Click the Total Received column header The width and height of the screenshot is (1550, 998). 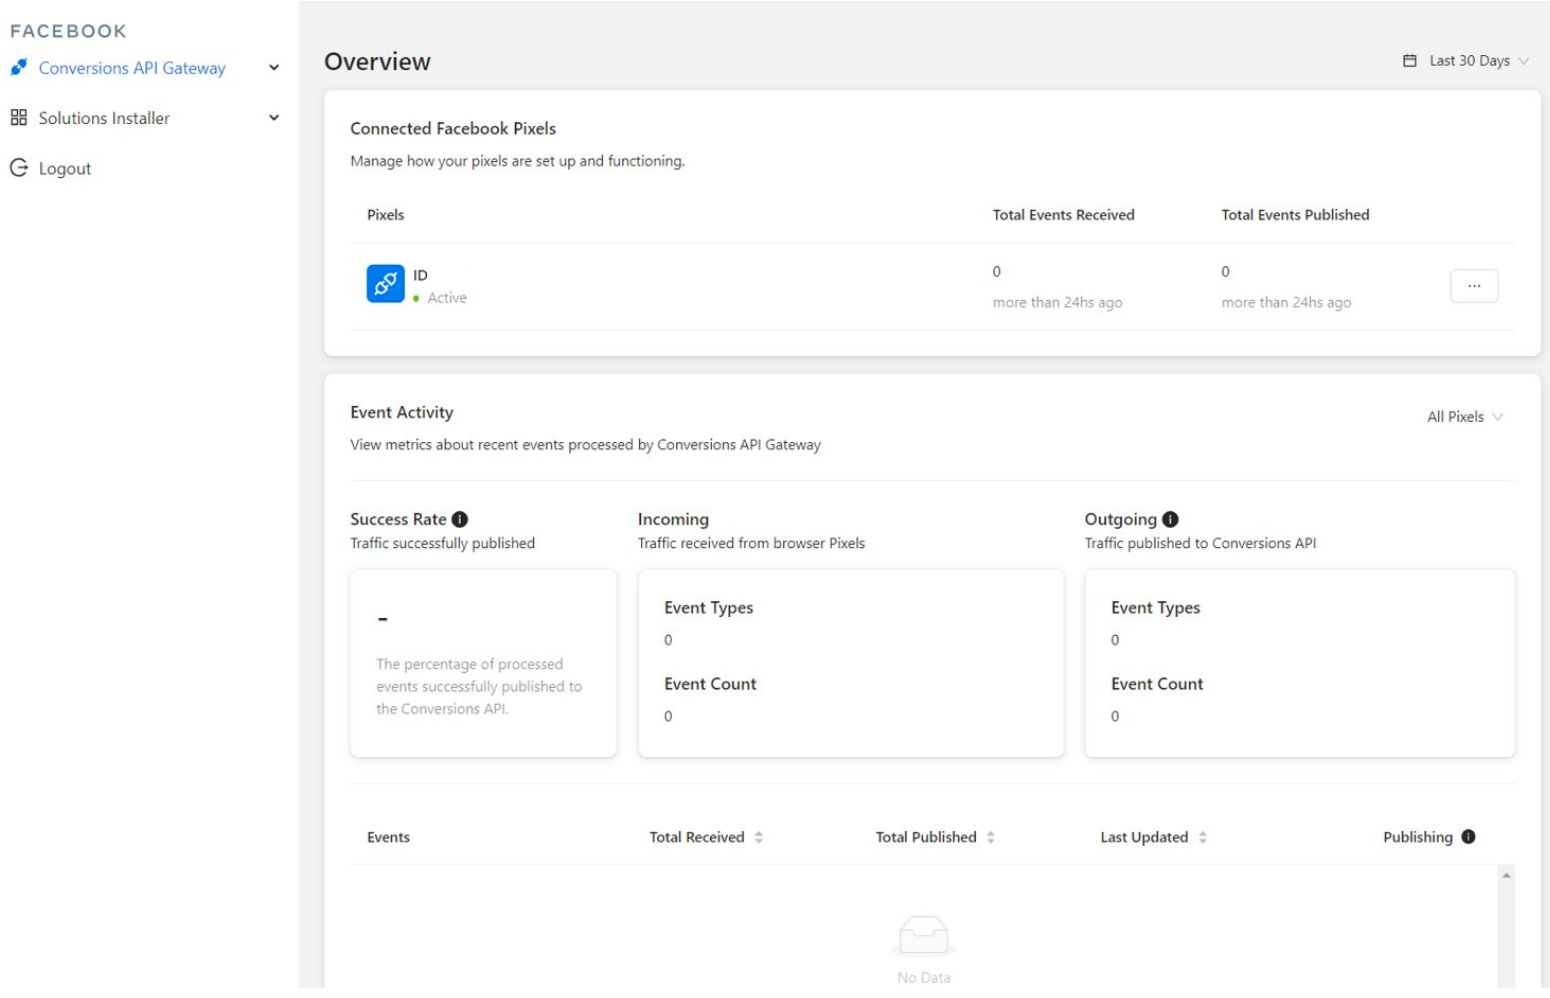(x=697, y=837)
